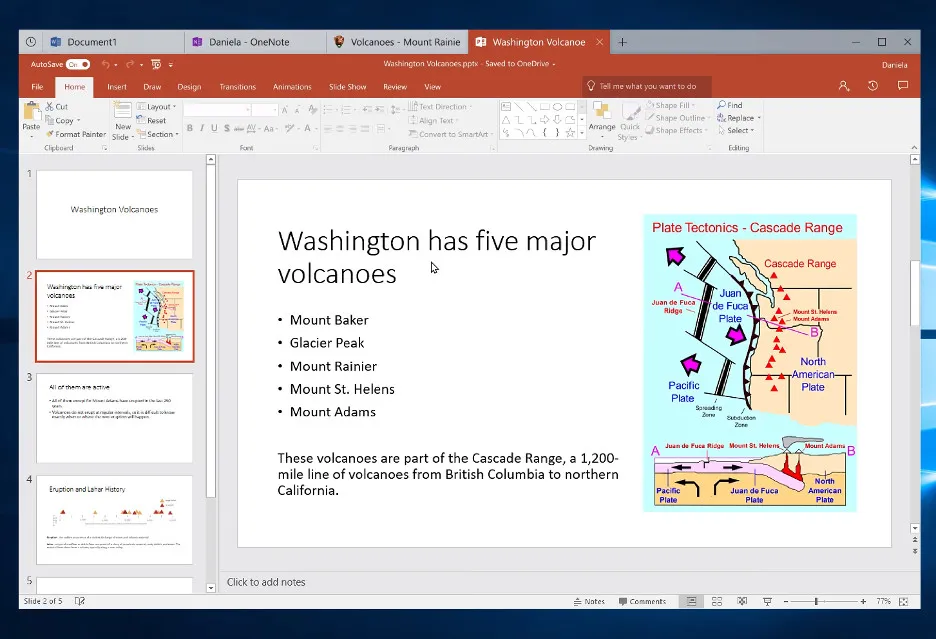Go to the Animations ribbon tab
Screen dimensions: 936x639
pyautogui.click(x=292, y=87)
